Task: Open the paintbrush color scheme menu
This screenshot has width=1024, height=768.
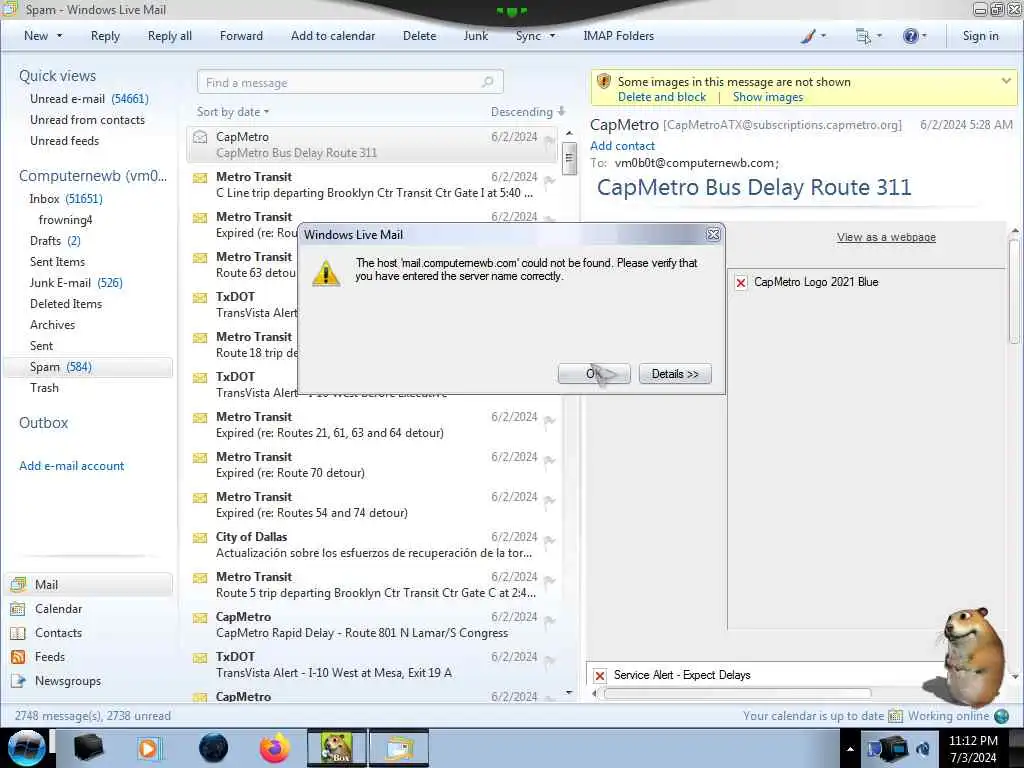Action: tap(813, 36)
